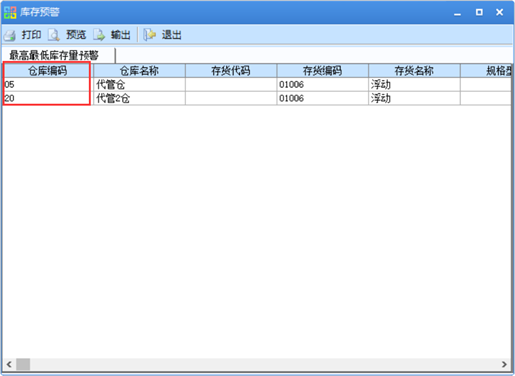Click the 退出 text label
The width and height of the screenshot is (515, 376).
172,35
